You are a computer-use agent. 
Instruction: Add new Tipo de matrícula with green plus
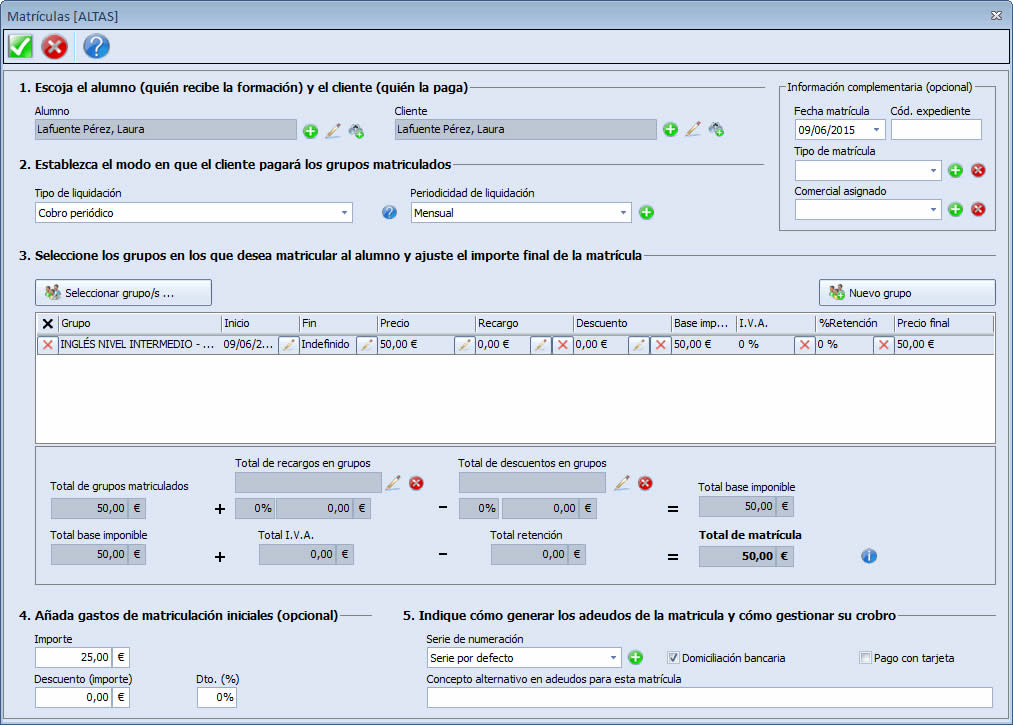[x=956, y=170]
